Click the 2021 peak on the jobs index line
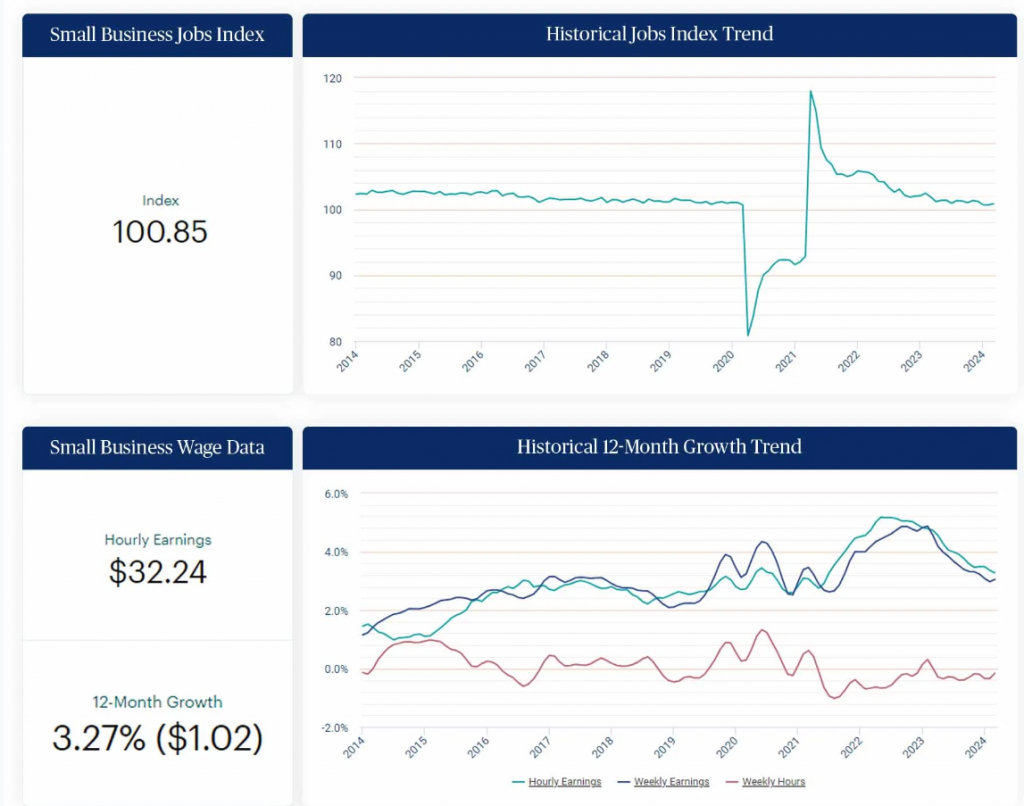 [x=810, y=91]
